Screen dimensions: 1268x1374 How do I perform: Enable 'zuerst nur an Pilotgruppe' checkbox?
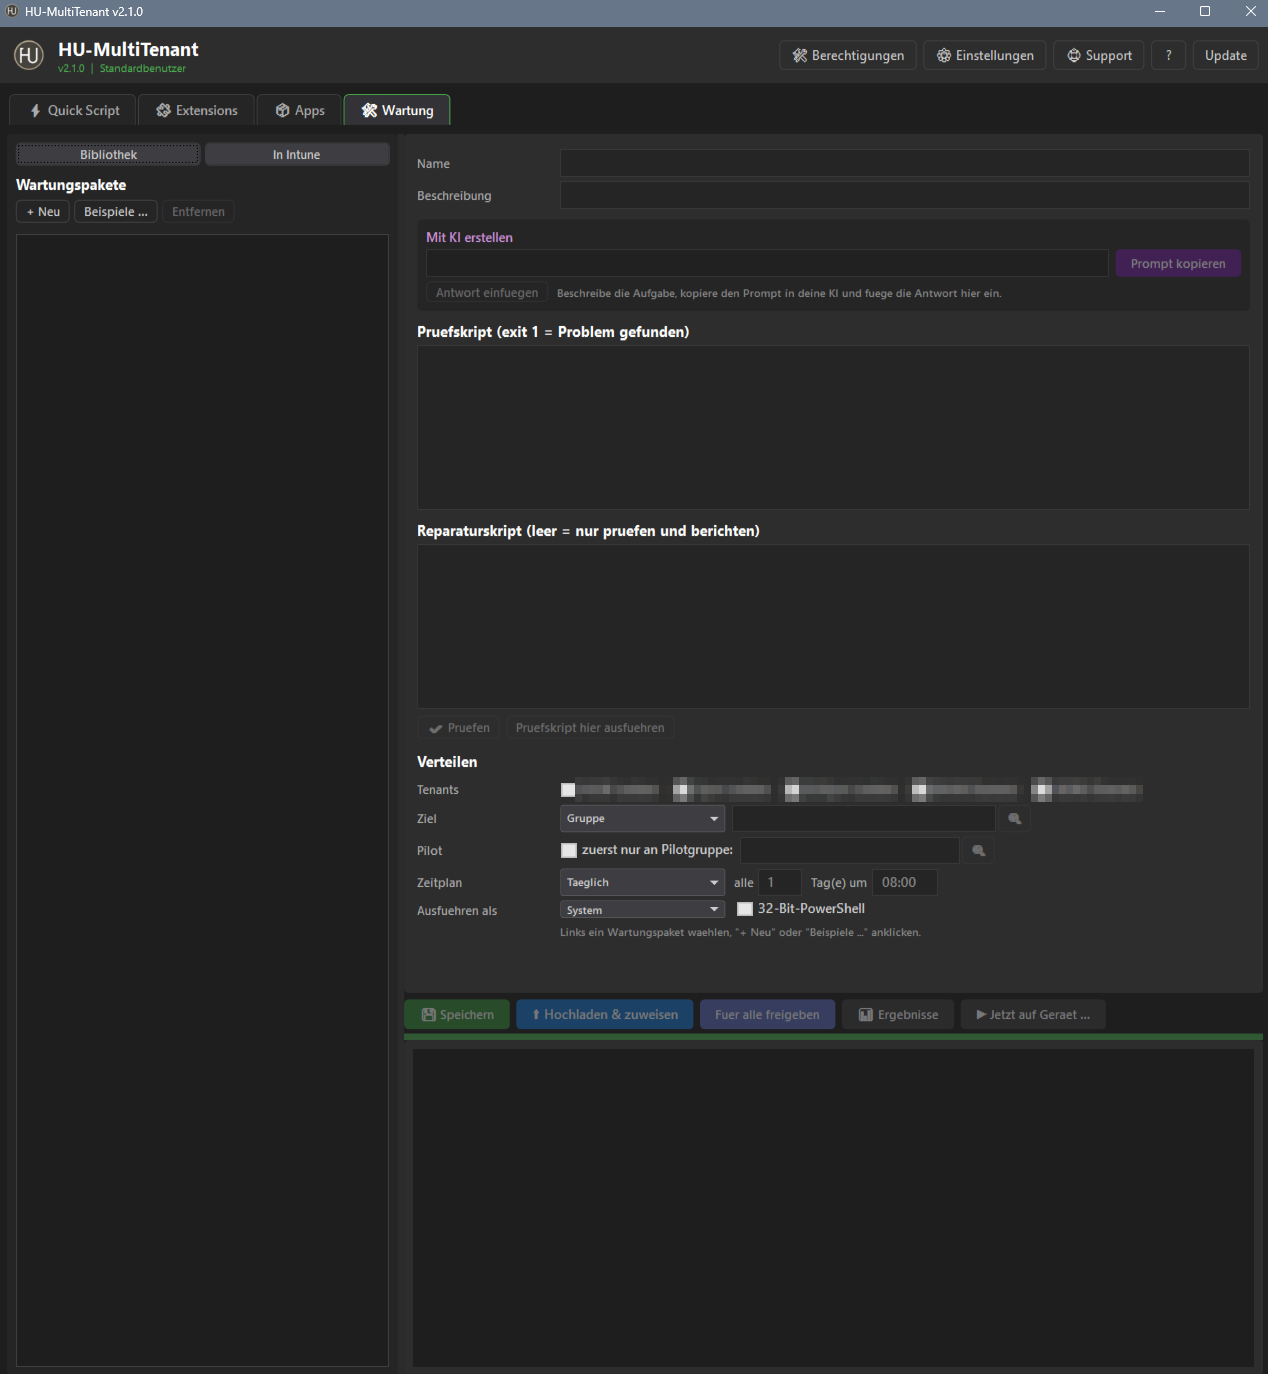click(x=569, y=851)
